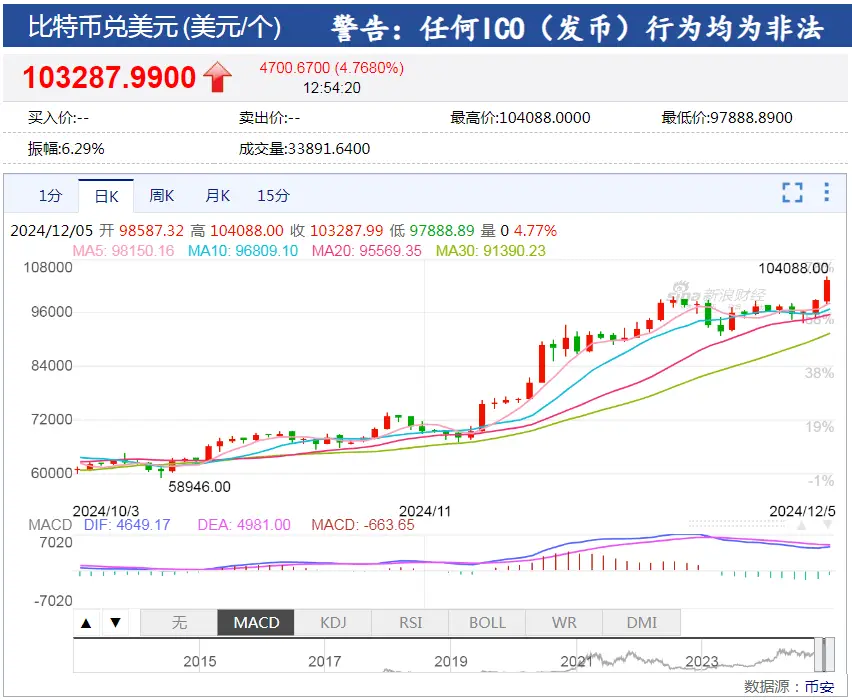The image size is (852, 700).
Task: Click the up arrow indicator button
Action: pyautogui.click(x=87, y=623)
